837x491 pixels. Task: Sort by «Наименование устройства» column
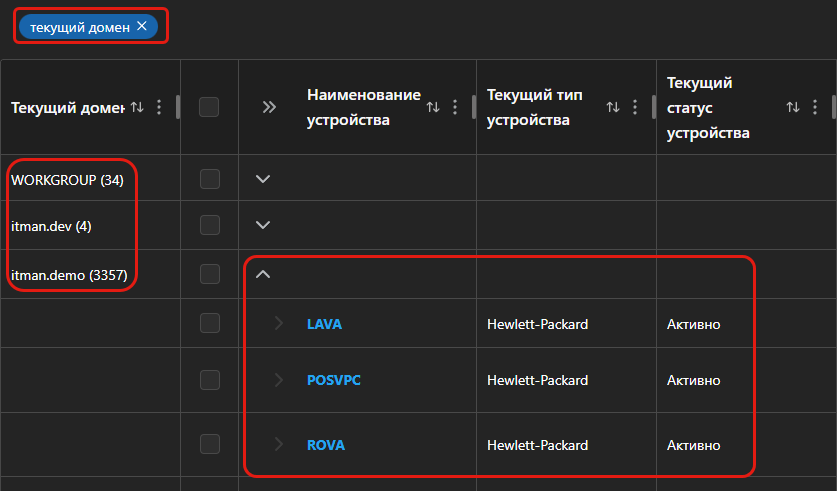pyautogui.click(x=433, y=107)
